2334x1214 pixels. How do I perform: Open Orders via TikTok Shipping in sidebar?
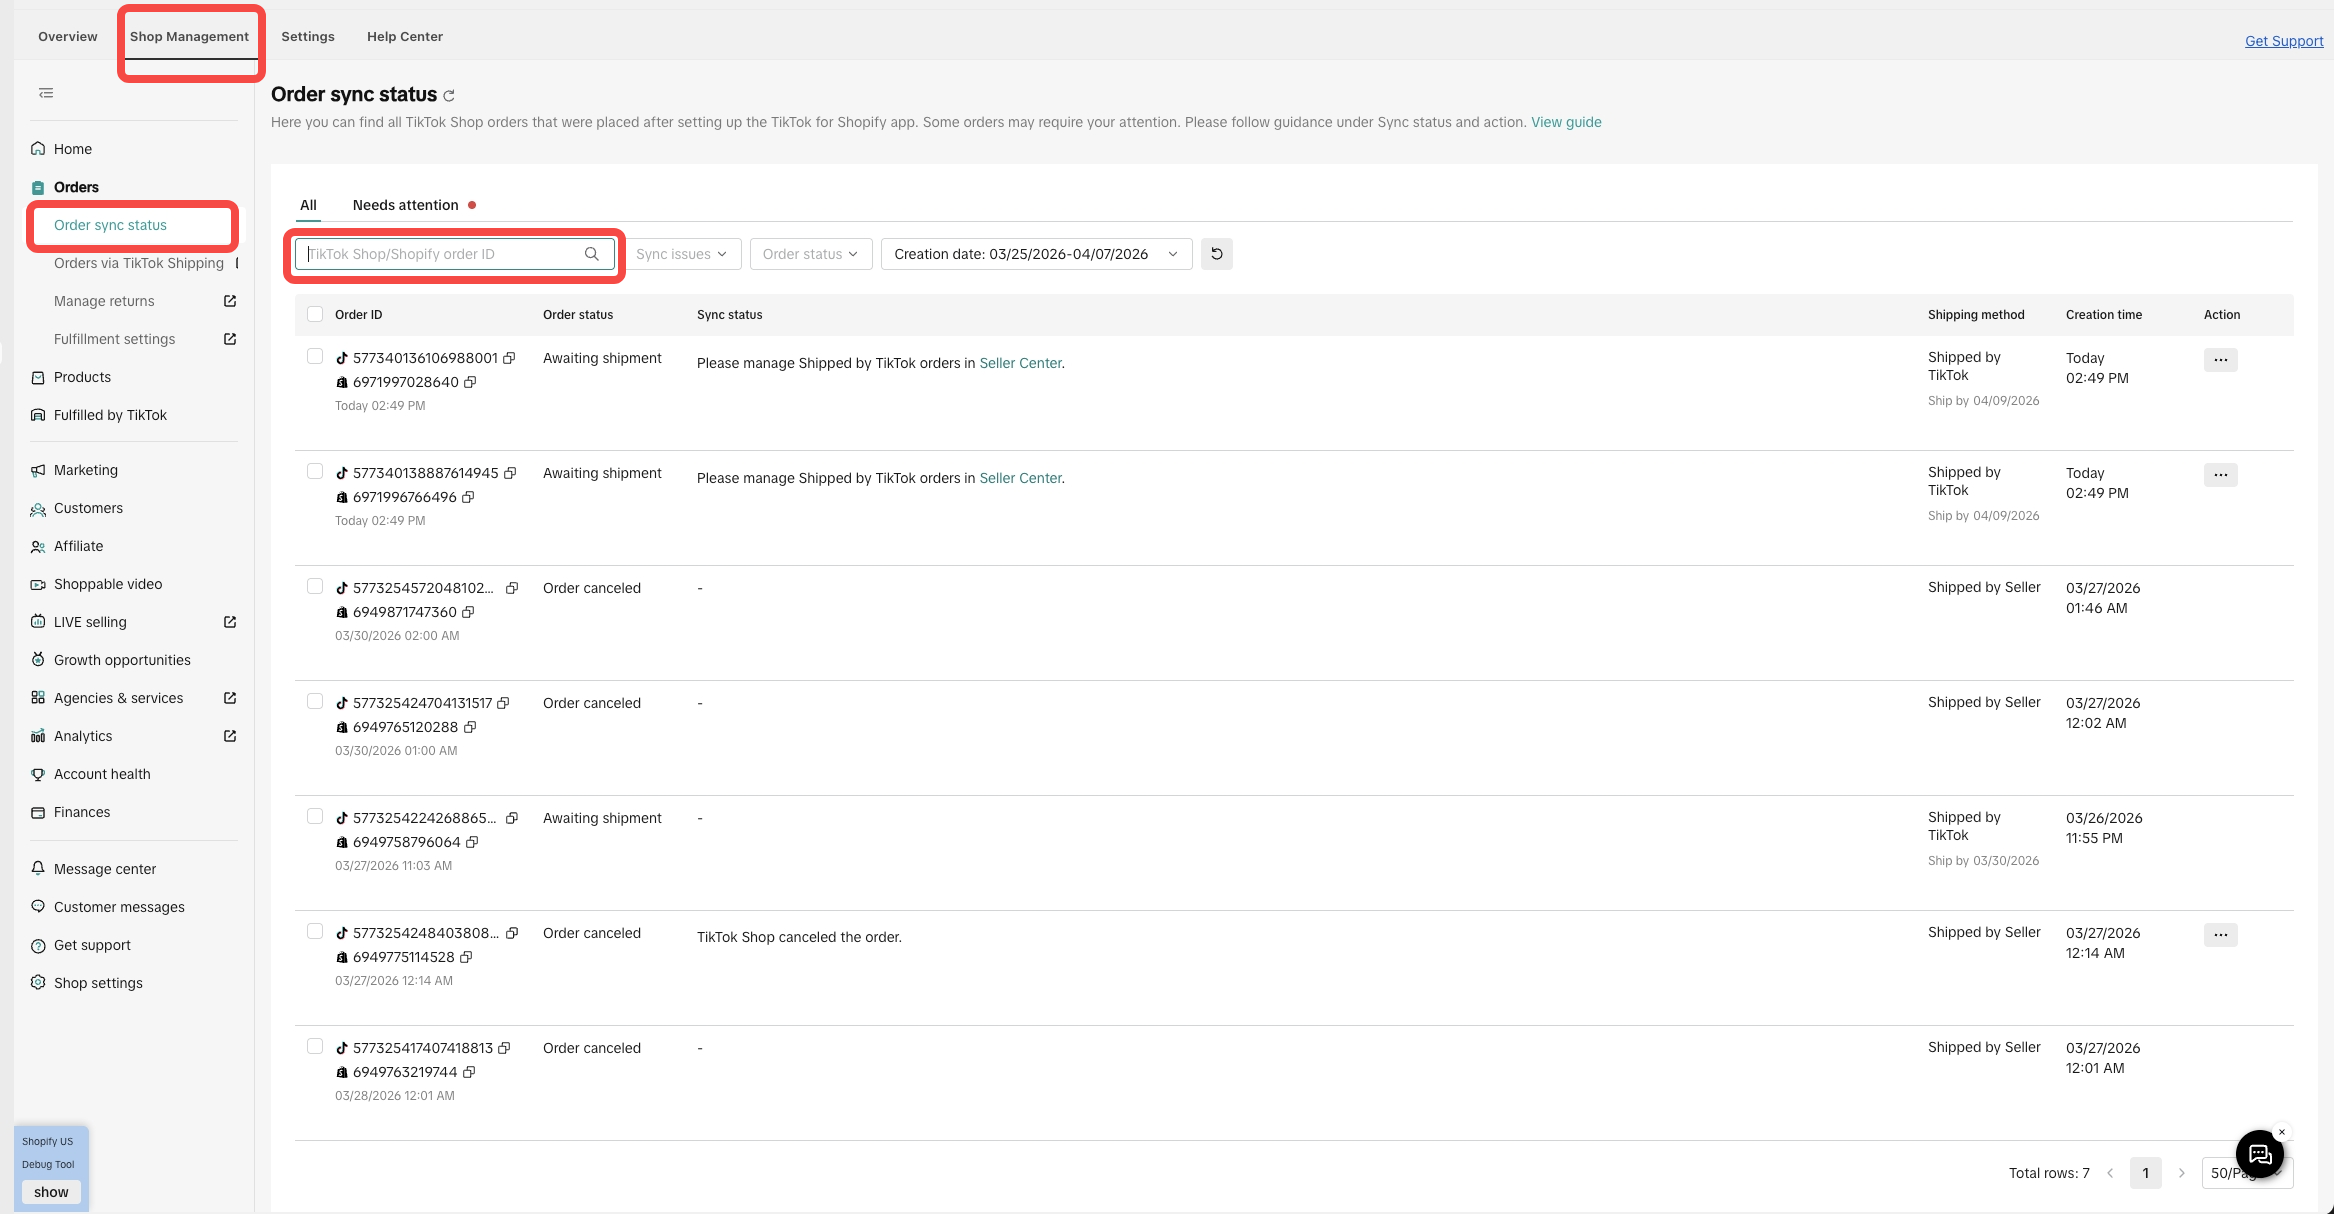click(x=139, y=263)
